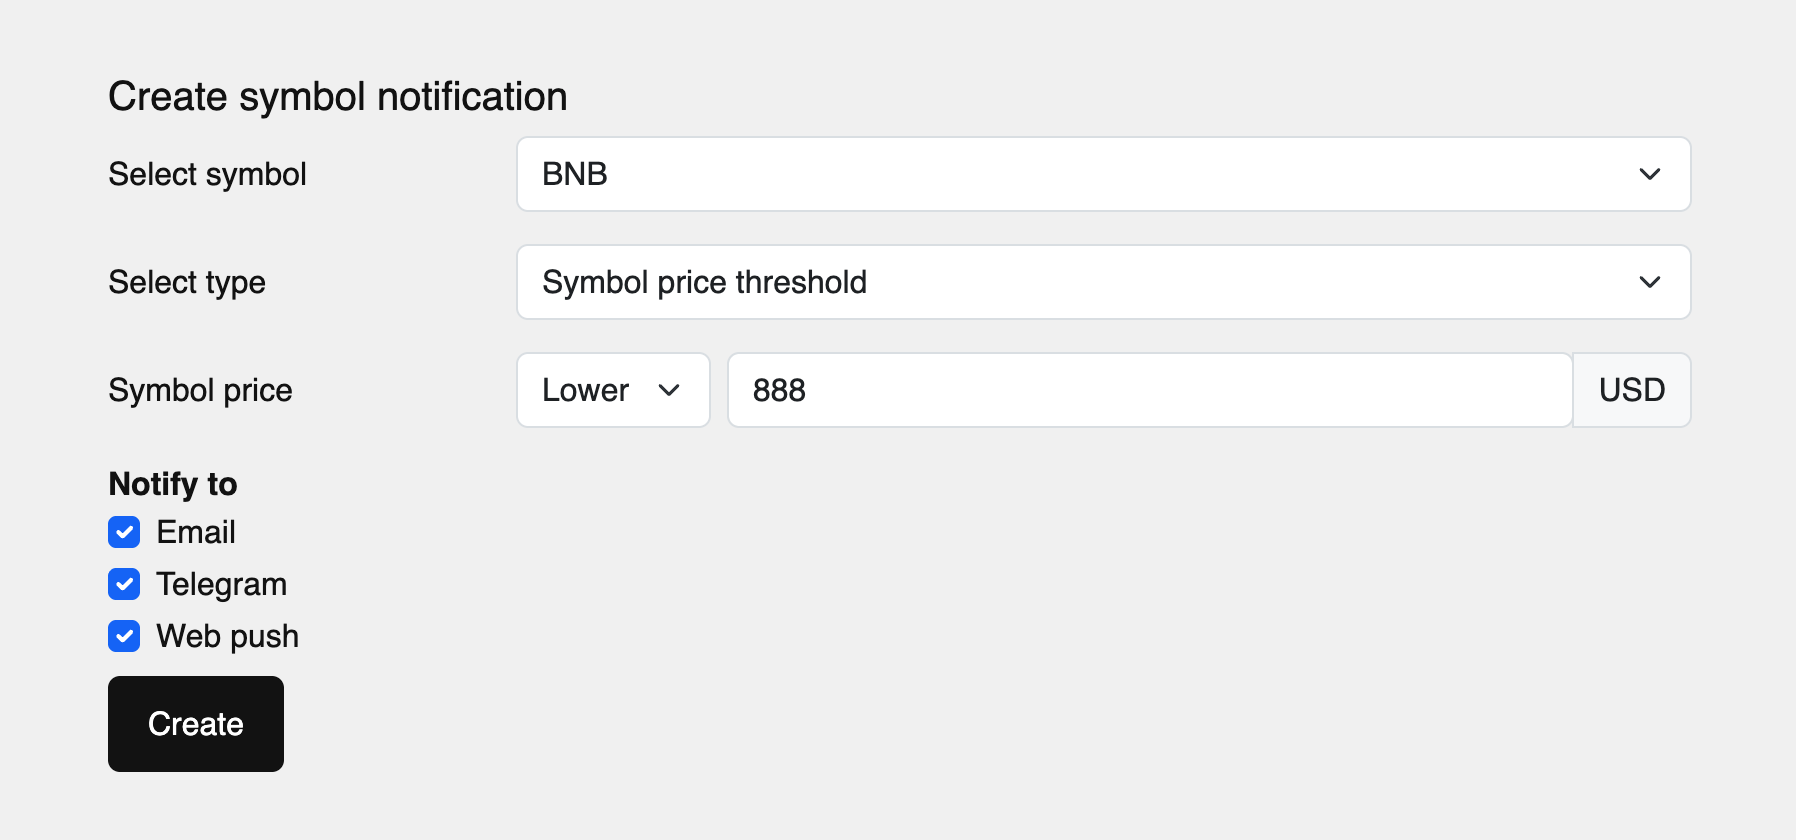Uncheck the Email notification checkbox

[124, 532]
